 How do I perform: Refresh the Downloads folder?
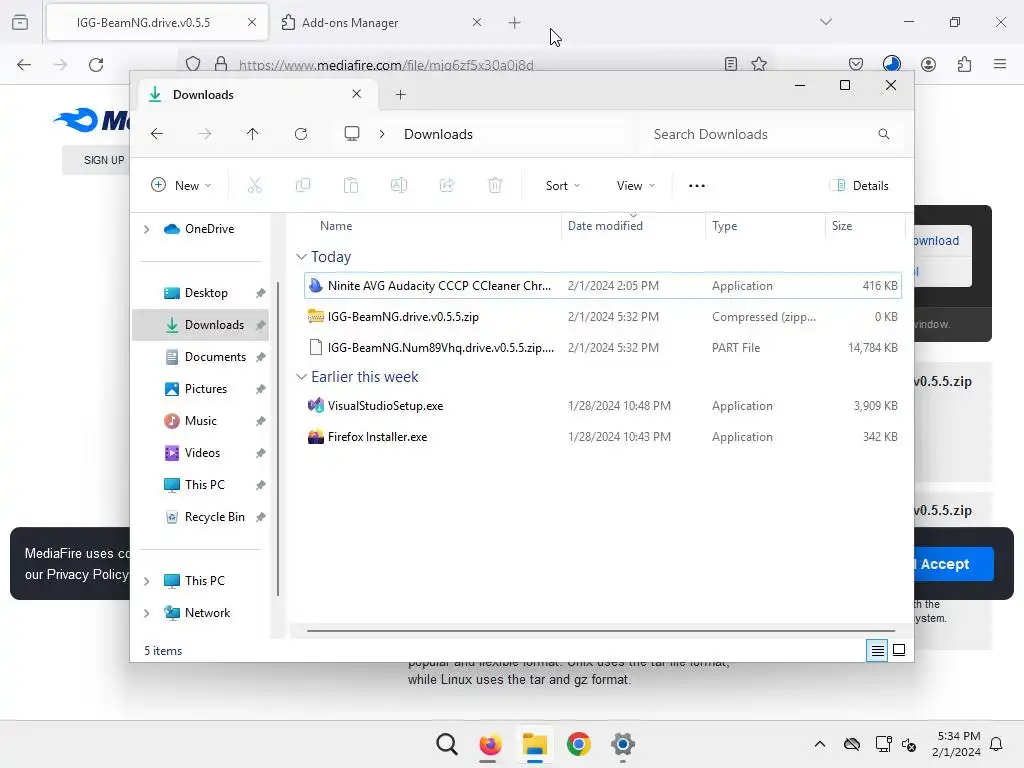pos(301,134)
